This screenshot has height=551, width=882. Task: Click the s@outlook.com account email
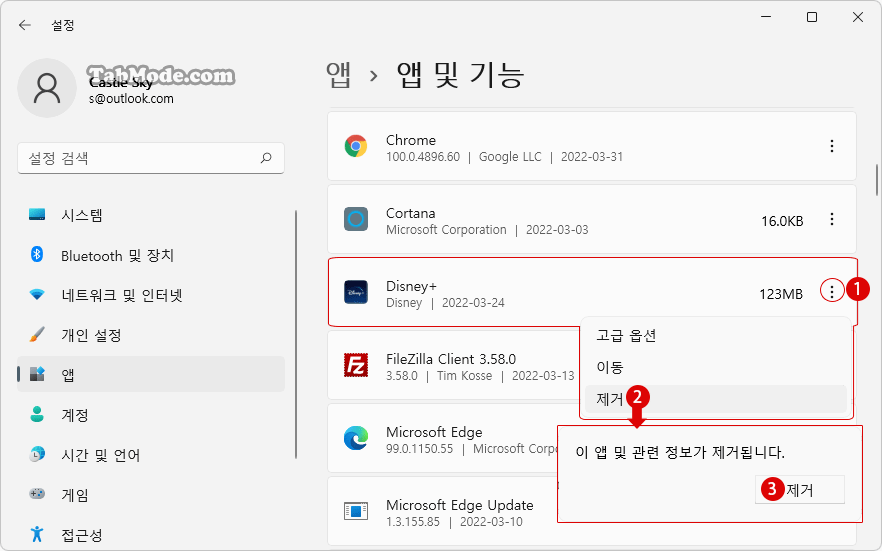click(x=131, y=98)
